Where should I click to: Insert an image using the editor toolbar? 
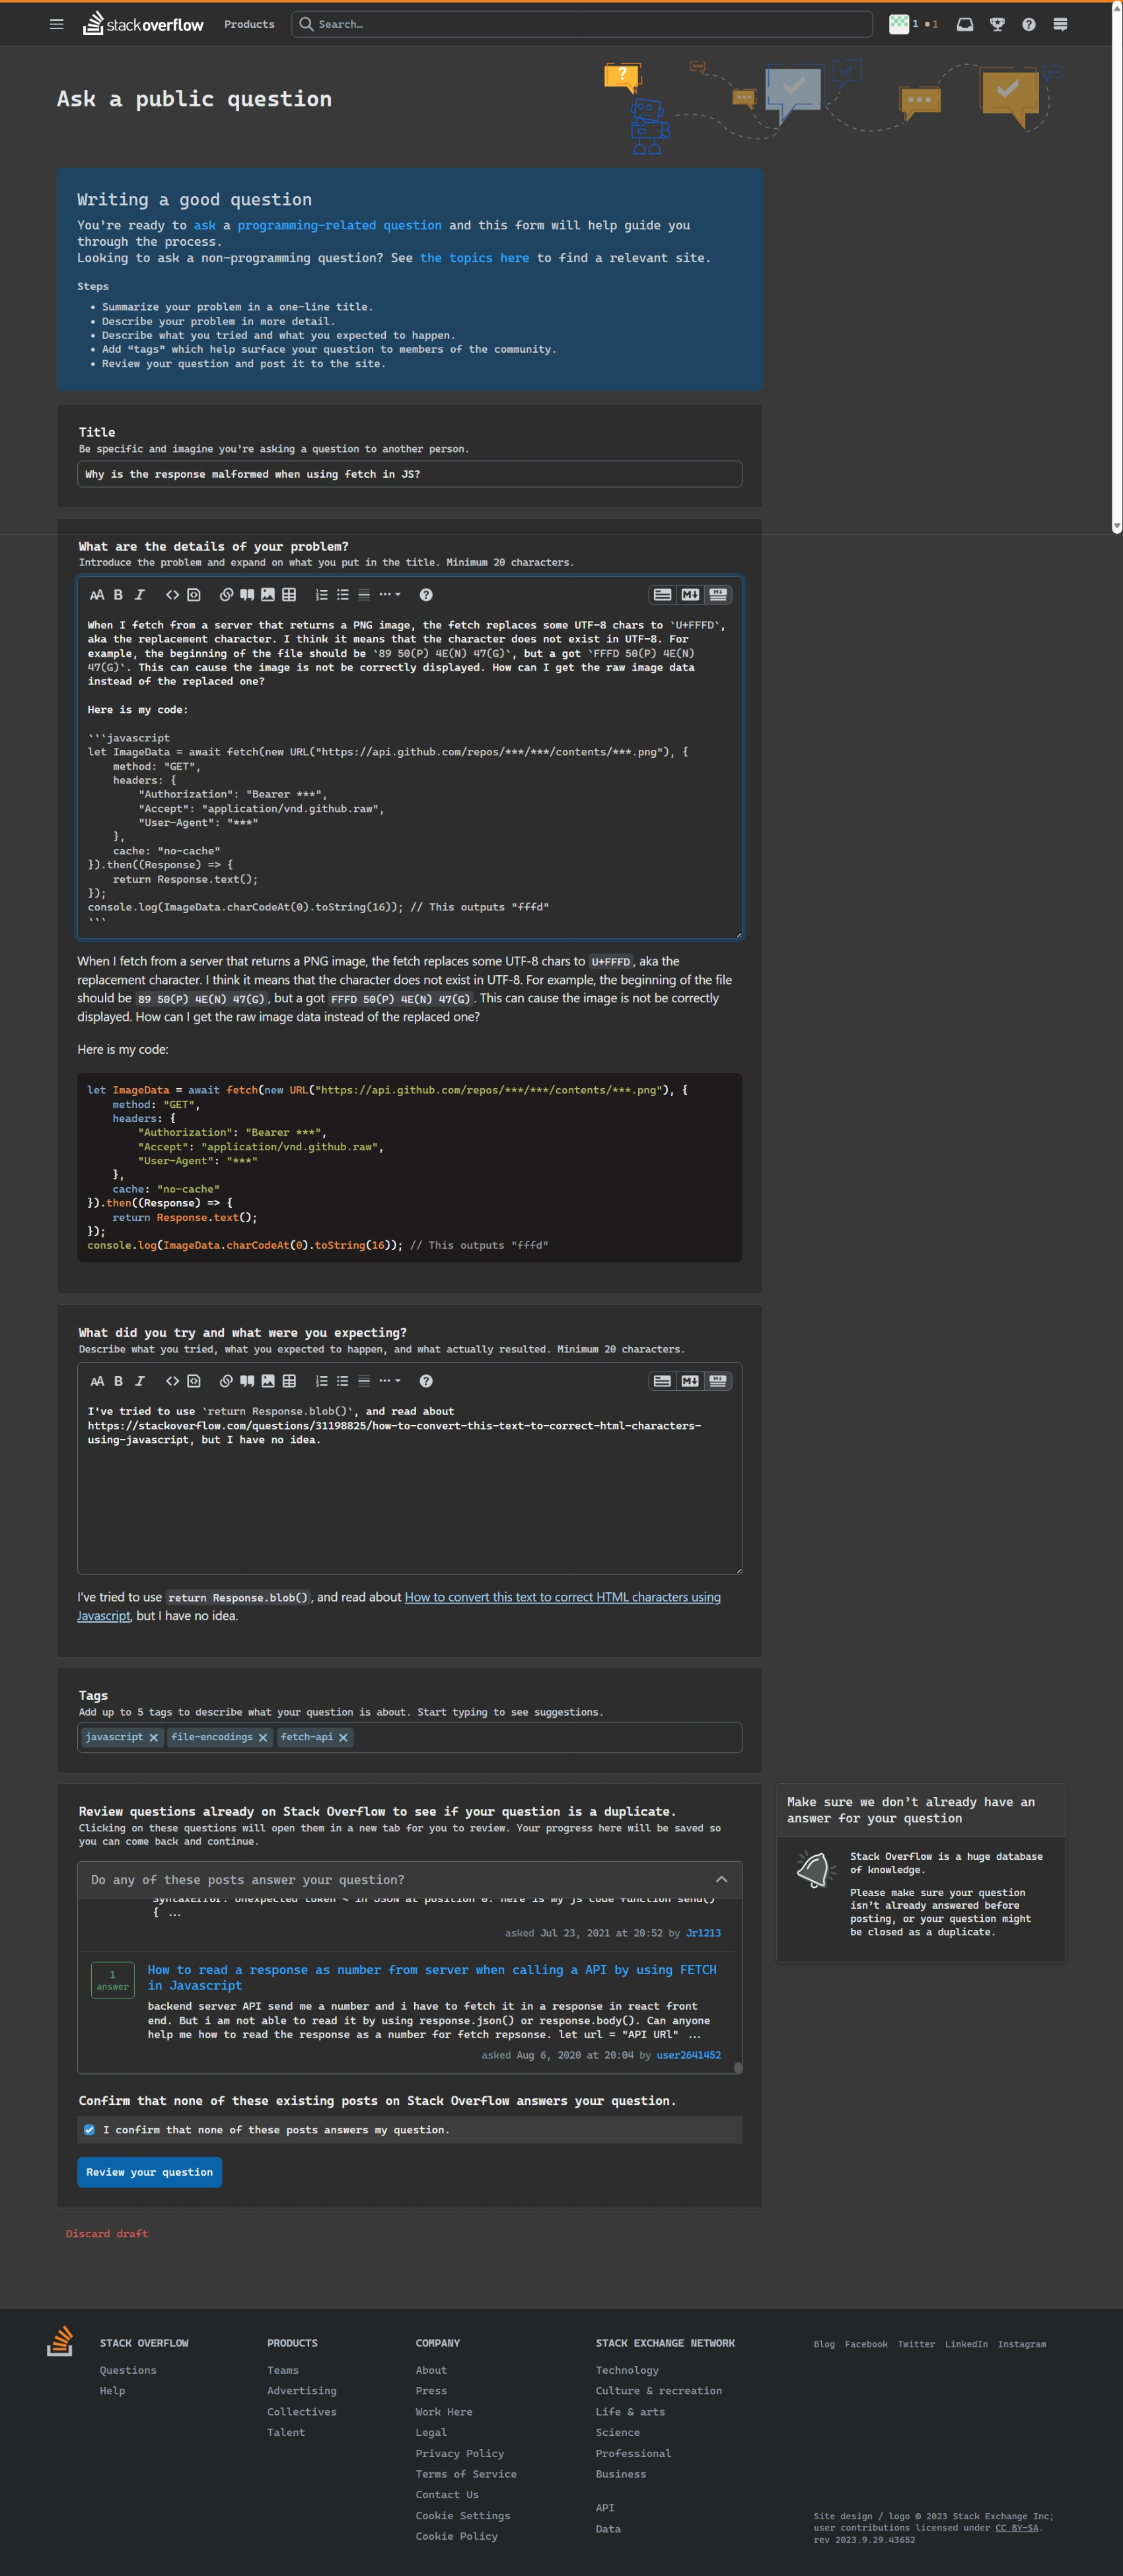pos(268,594)
